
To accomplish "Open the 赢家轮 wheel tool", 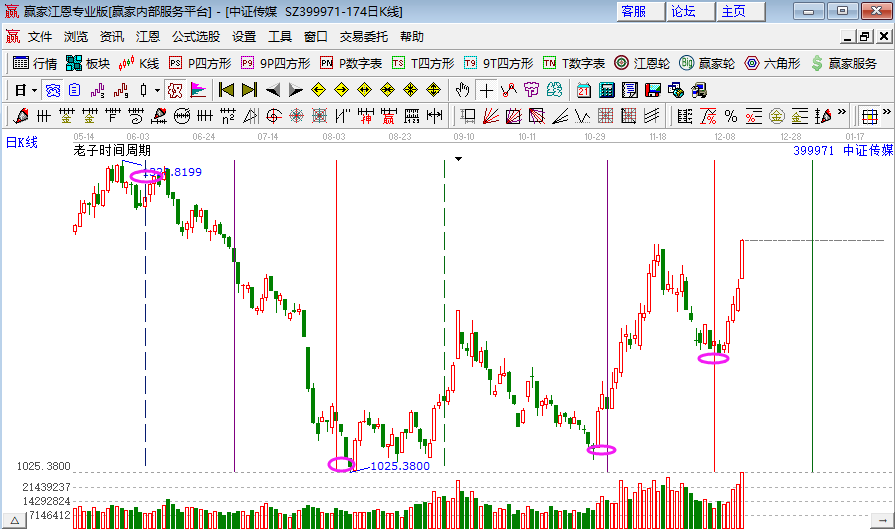I will [707, 63].
